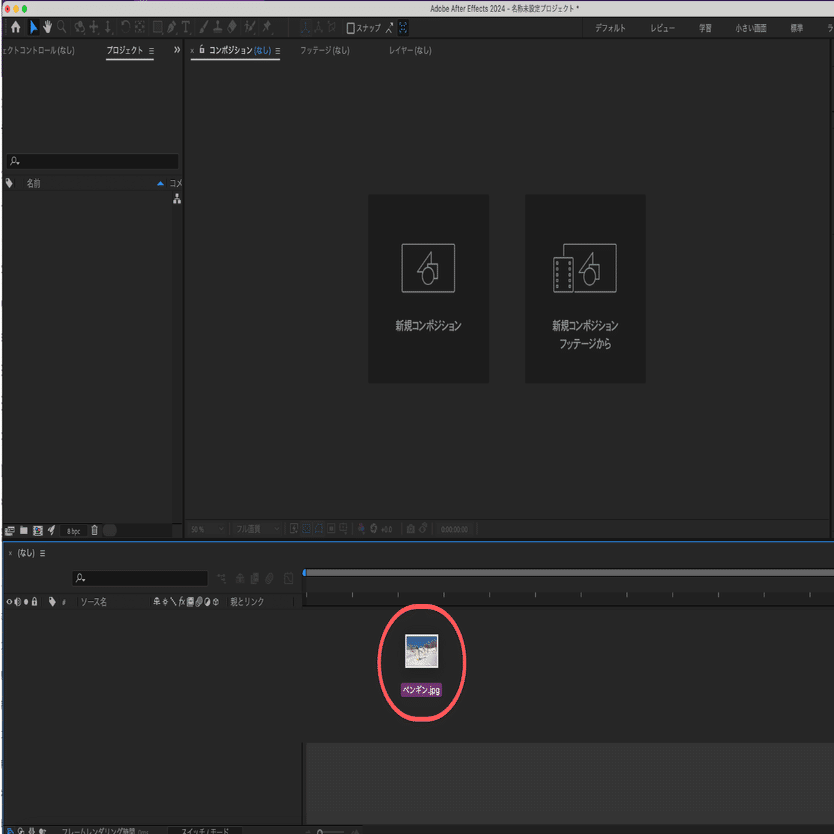Open the Composition panel menu icon
Screen dimensions: 834x834
coord(278,51)
